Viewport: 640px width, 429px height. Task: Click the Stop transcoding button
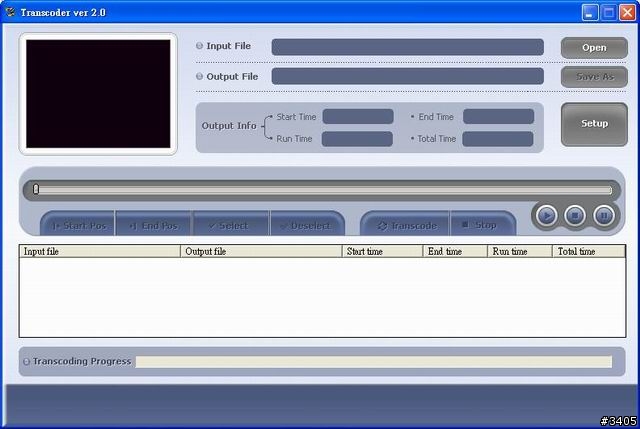(483, 224)
